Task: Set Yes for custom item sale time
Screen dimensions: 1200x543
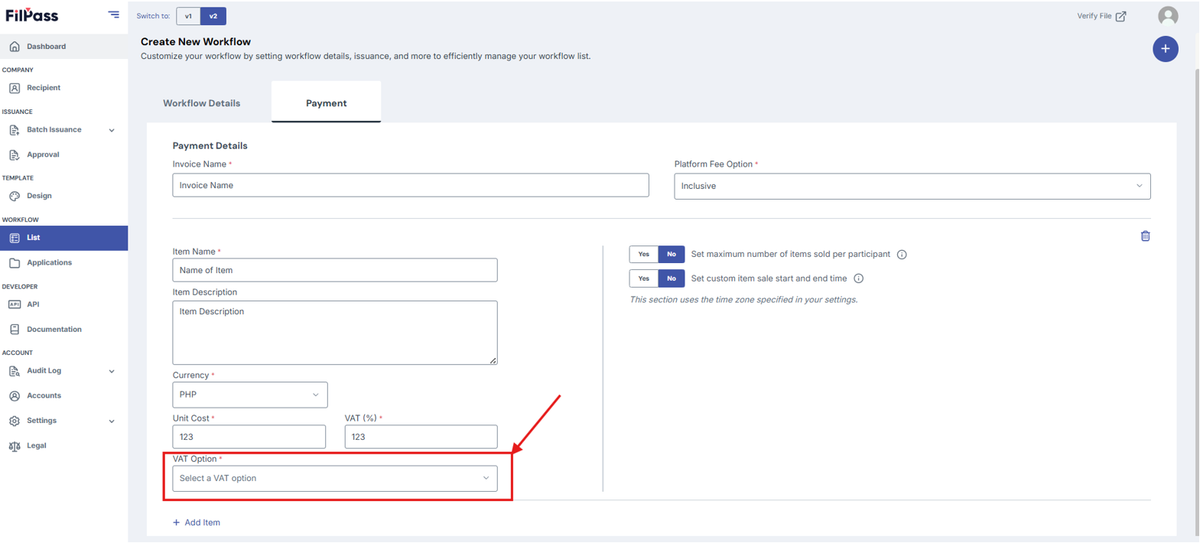Action: [643, 279]
